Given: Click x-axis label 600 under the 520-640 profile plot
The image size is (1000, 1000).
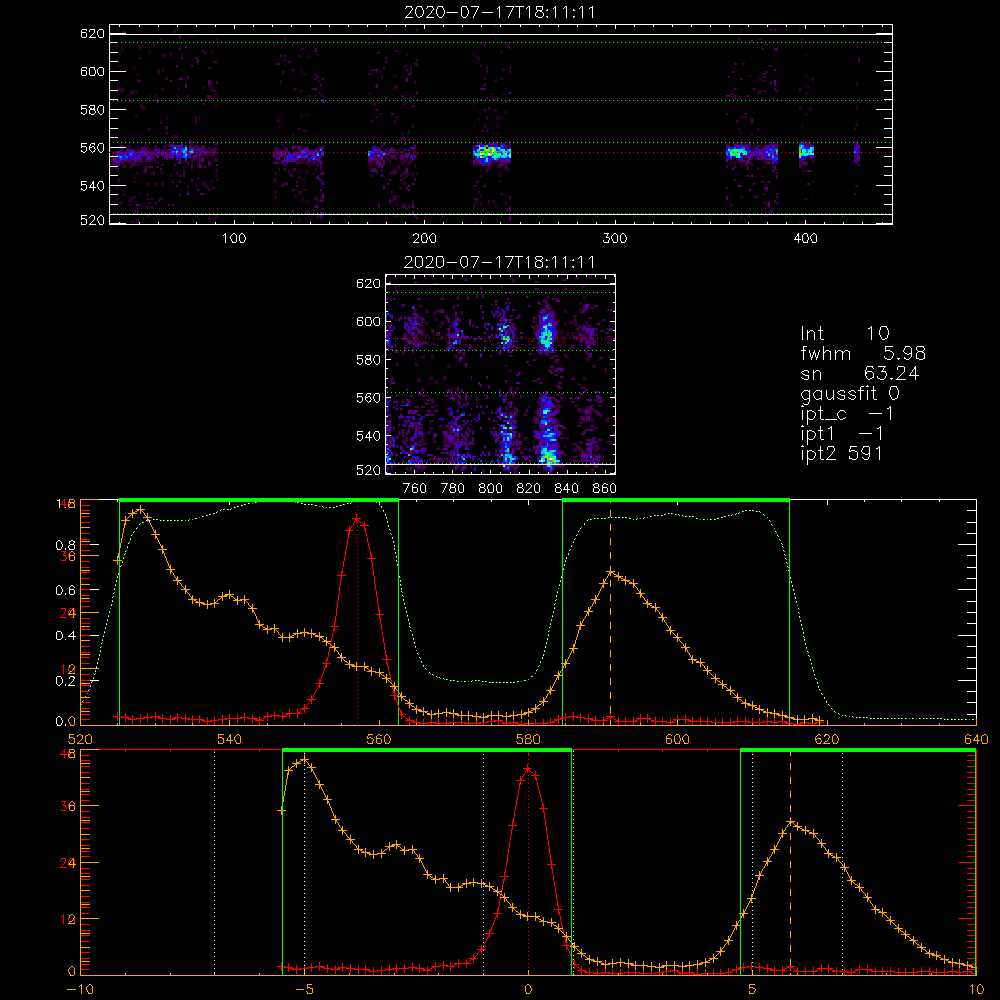Looking at the screenshot, I should pyautogui.click(x=677, y=739).
